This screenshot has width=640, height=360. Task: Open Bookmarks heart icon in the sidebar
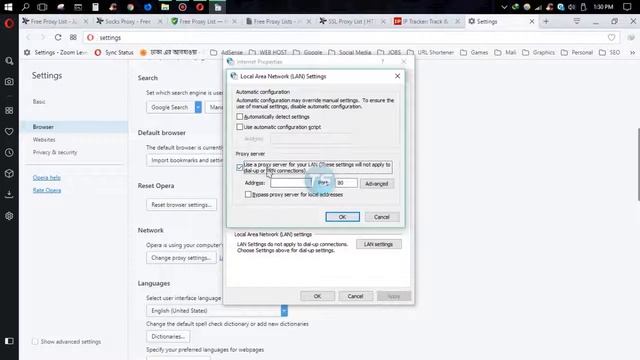point(9,131)
